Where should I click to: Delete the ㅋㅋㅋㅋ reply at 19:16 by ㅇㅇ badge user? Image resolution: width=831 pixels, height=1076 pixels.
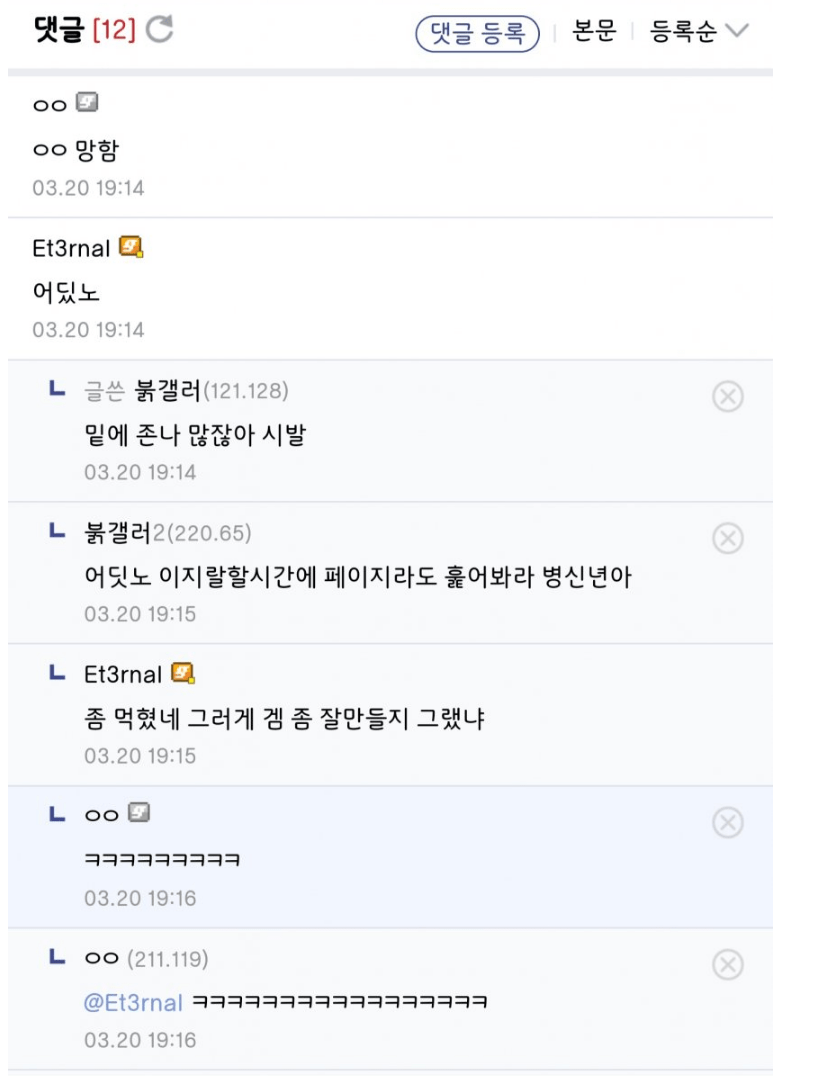click(727, 823)
